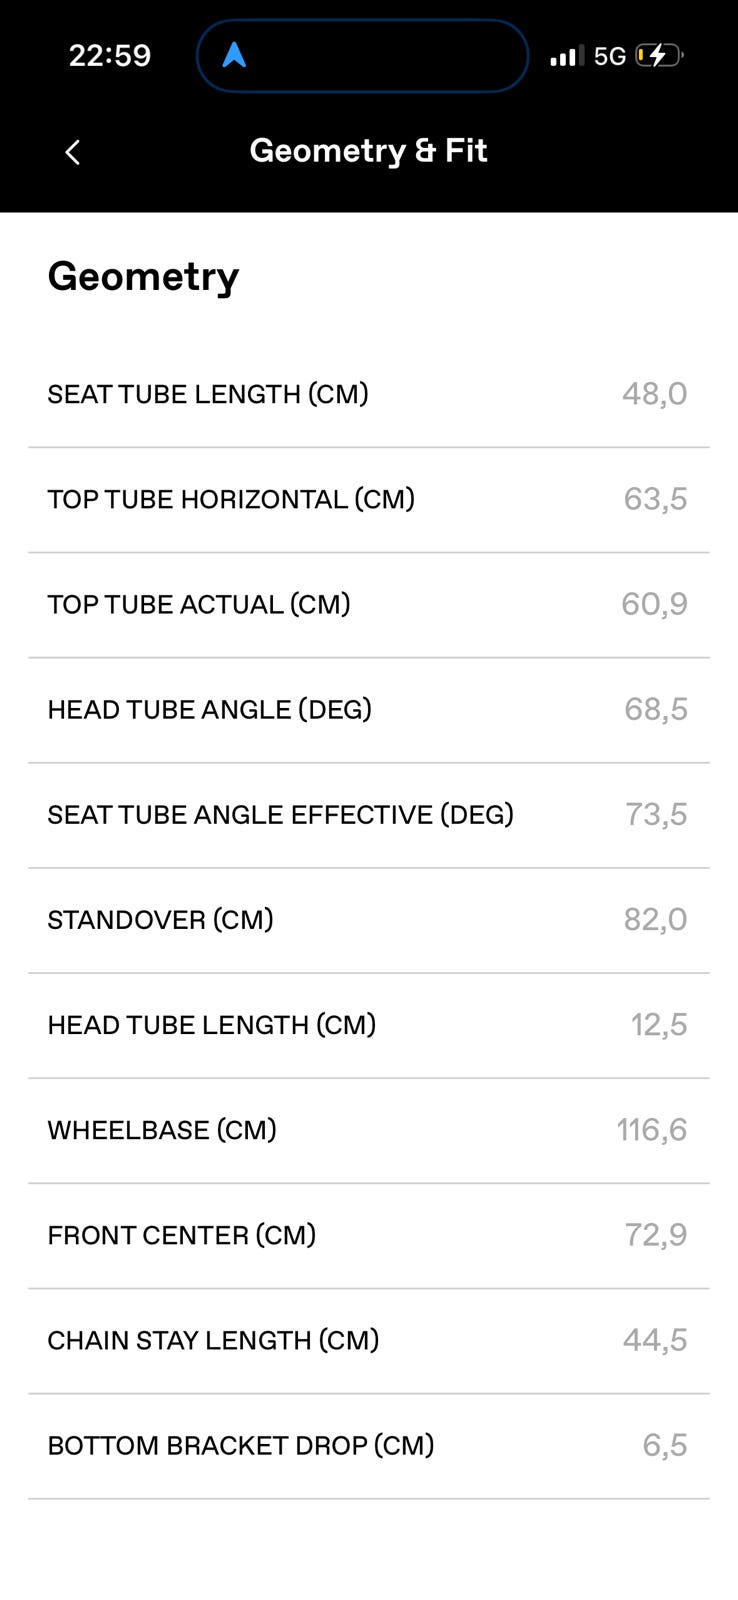The width and height of the screenshot is (738, 1600).
Task: Select the Head Tube Angle row
Action: point(369,710)
